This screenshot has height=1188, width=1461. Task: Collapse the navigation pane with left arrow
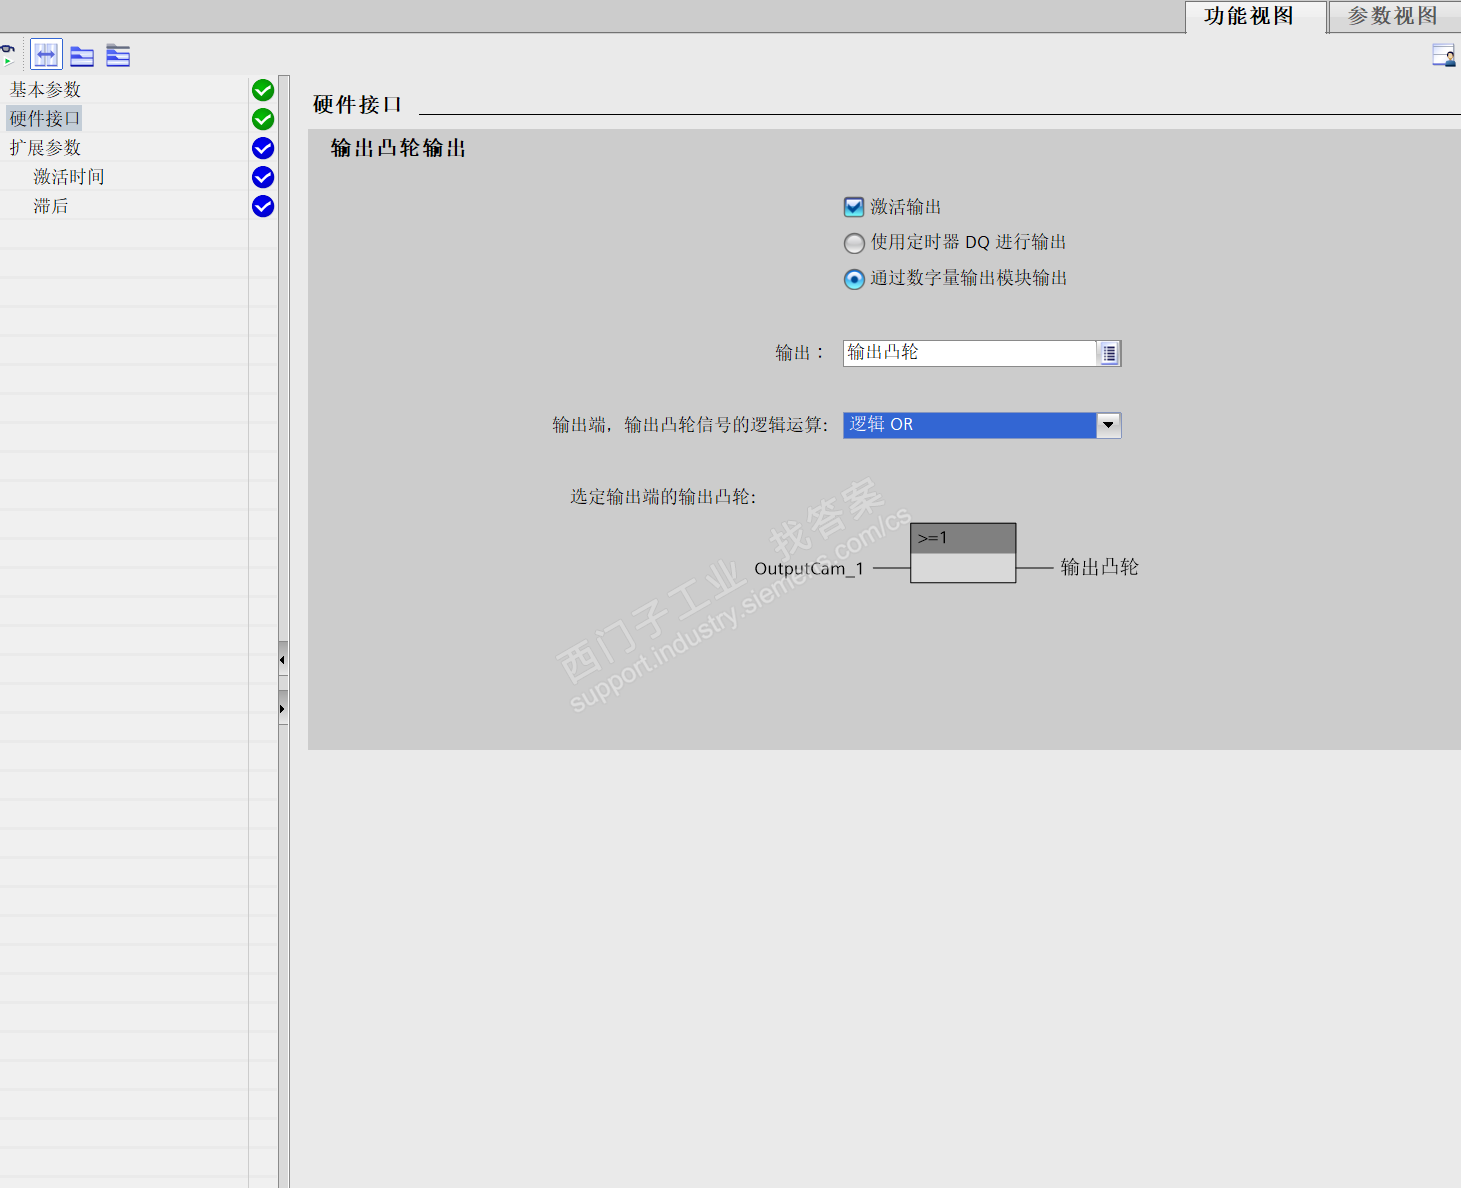283,659
